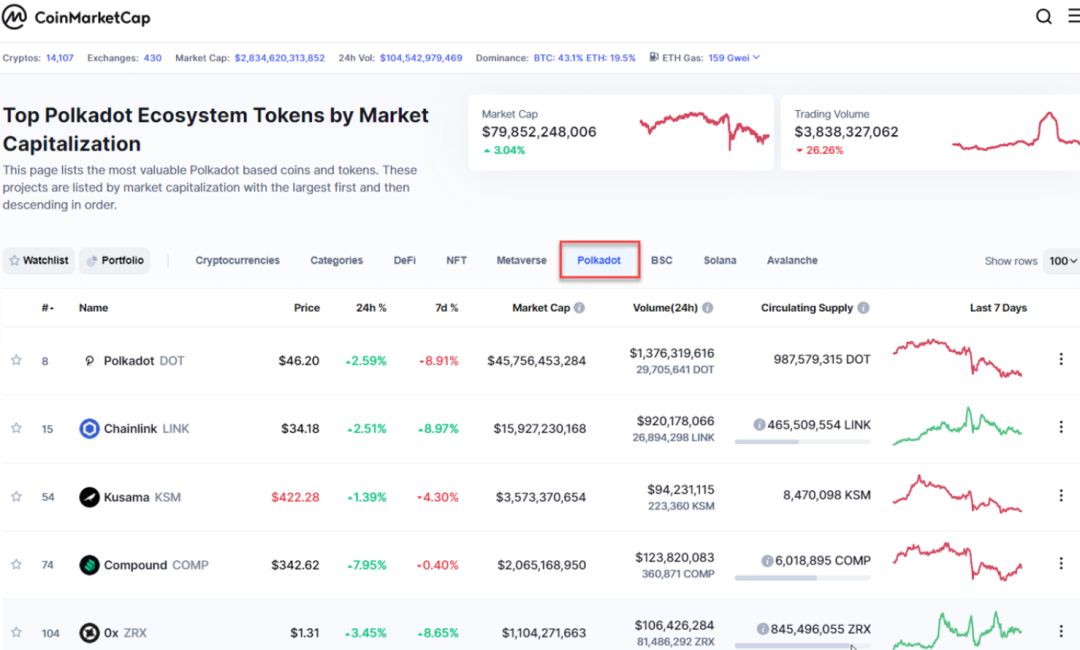
Task: Sort table by rank number column
Action: pos(48,308)
